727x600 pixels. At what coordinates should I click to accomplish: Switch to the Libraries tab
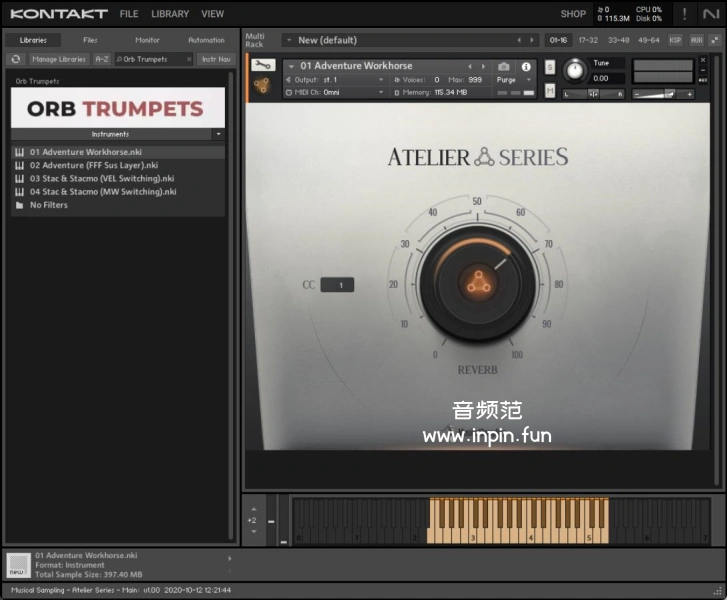33,40
